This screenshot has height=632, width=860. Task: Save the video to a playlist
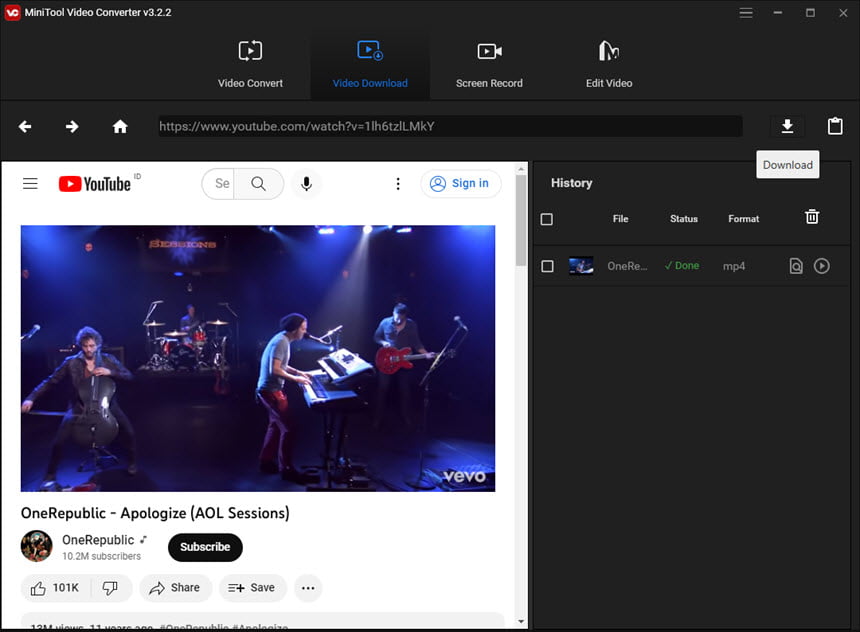(252, 588)
